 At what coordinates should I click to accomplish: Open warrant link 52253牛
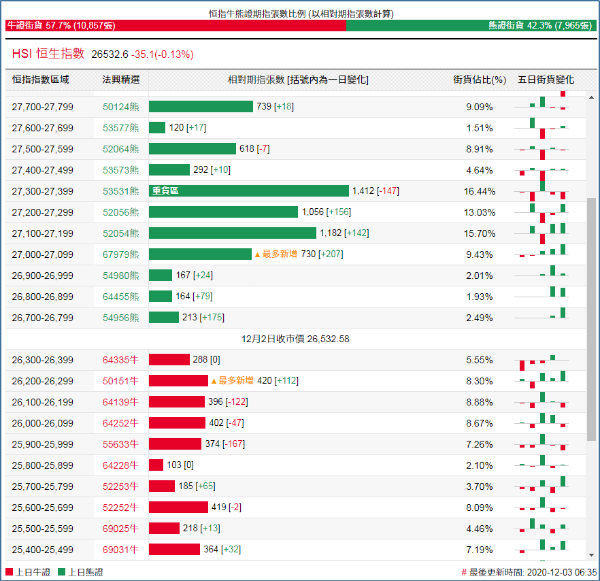120,486
